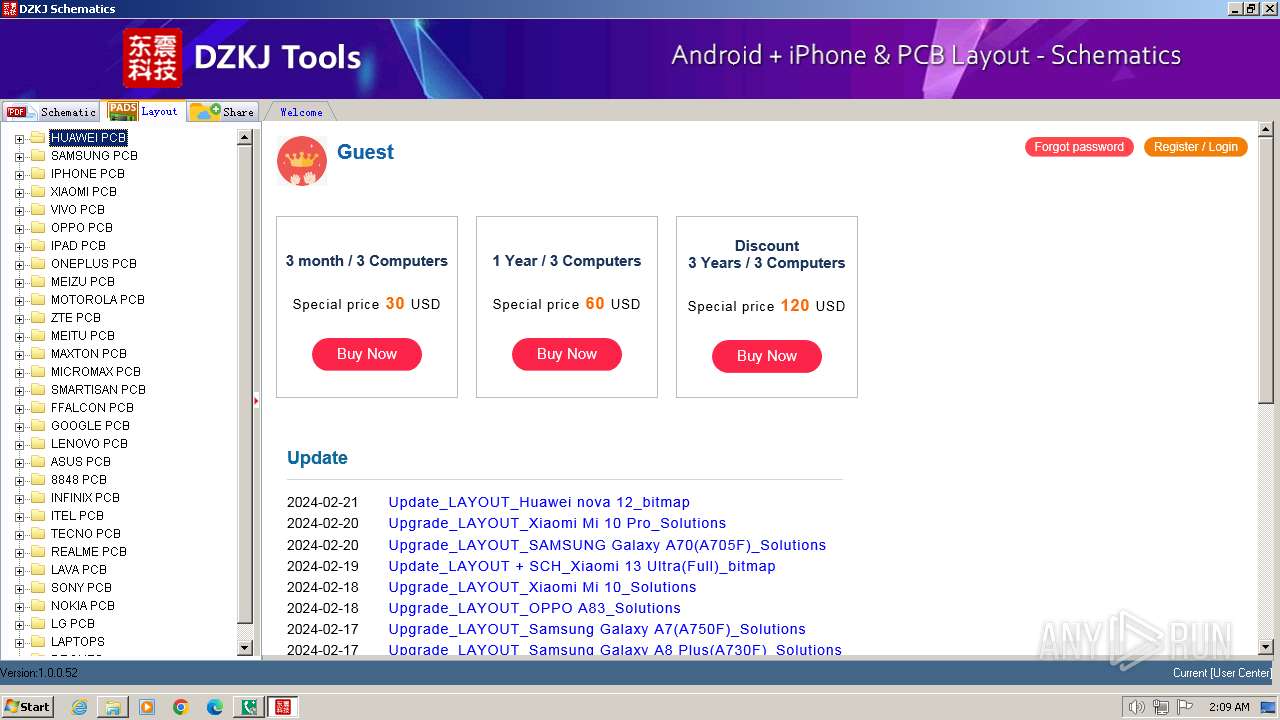Buy Now for 3 Years discount plan

[x=767, y=356]
